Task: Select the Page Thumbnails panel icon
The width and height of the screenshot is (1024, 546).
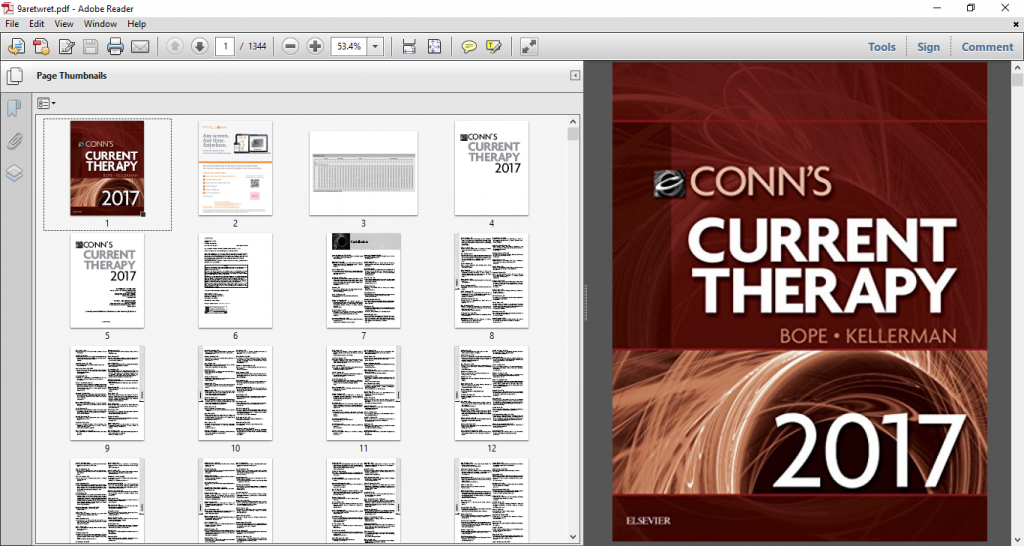Action: (14, 76)
